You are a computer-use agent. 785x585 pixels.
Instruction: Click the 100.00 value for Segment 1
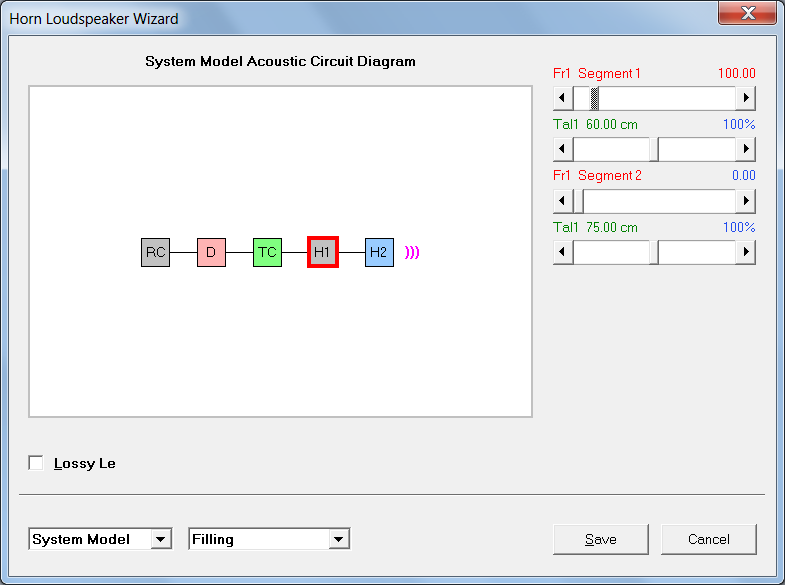pos(736,74)
